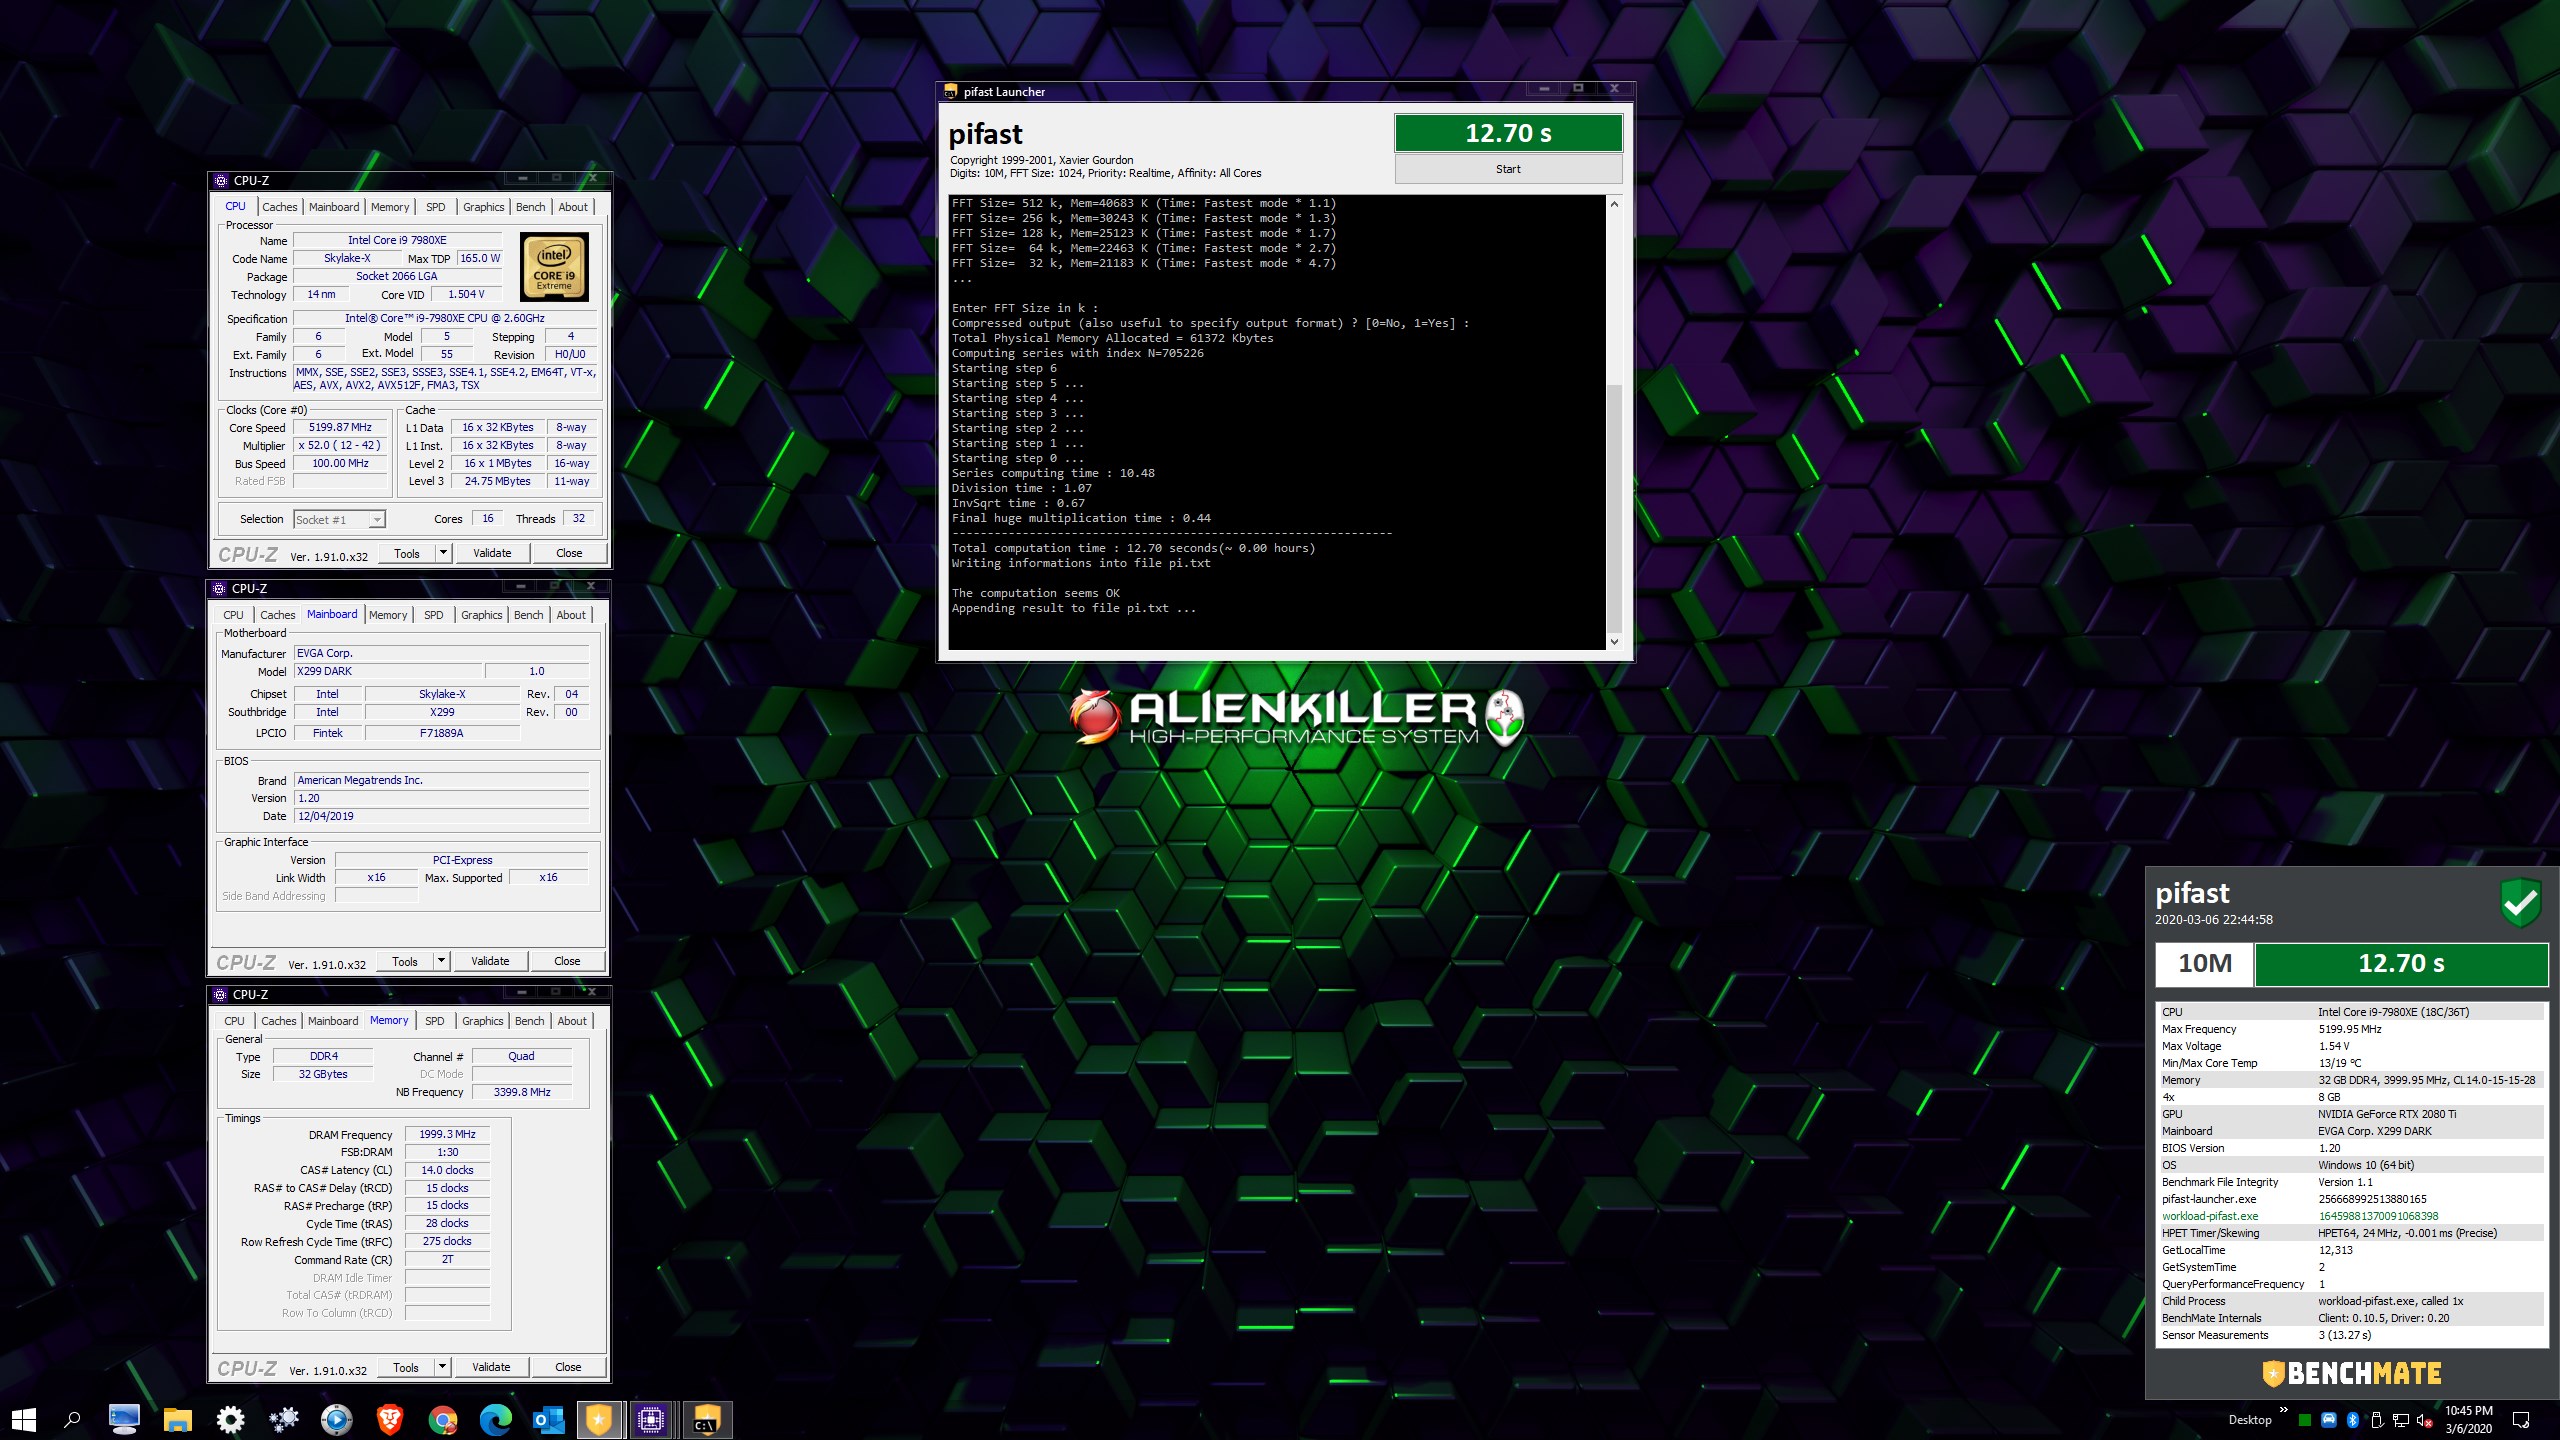Expand Tools dropdown arrow in top CPU-Z window
The height and width of the screenshot is (1440, 2560).
click(x=443, y=553)
